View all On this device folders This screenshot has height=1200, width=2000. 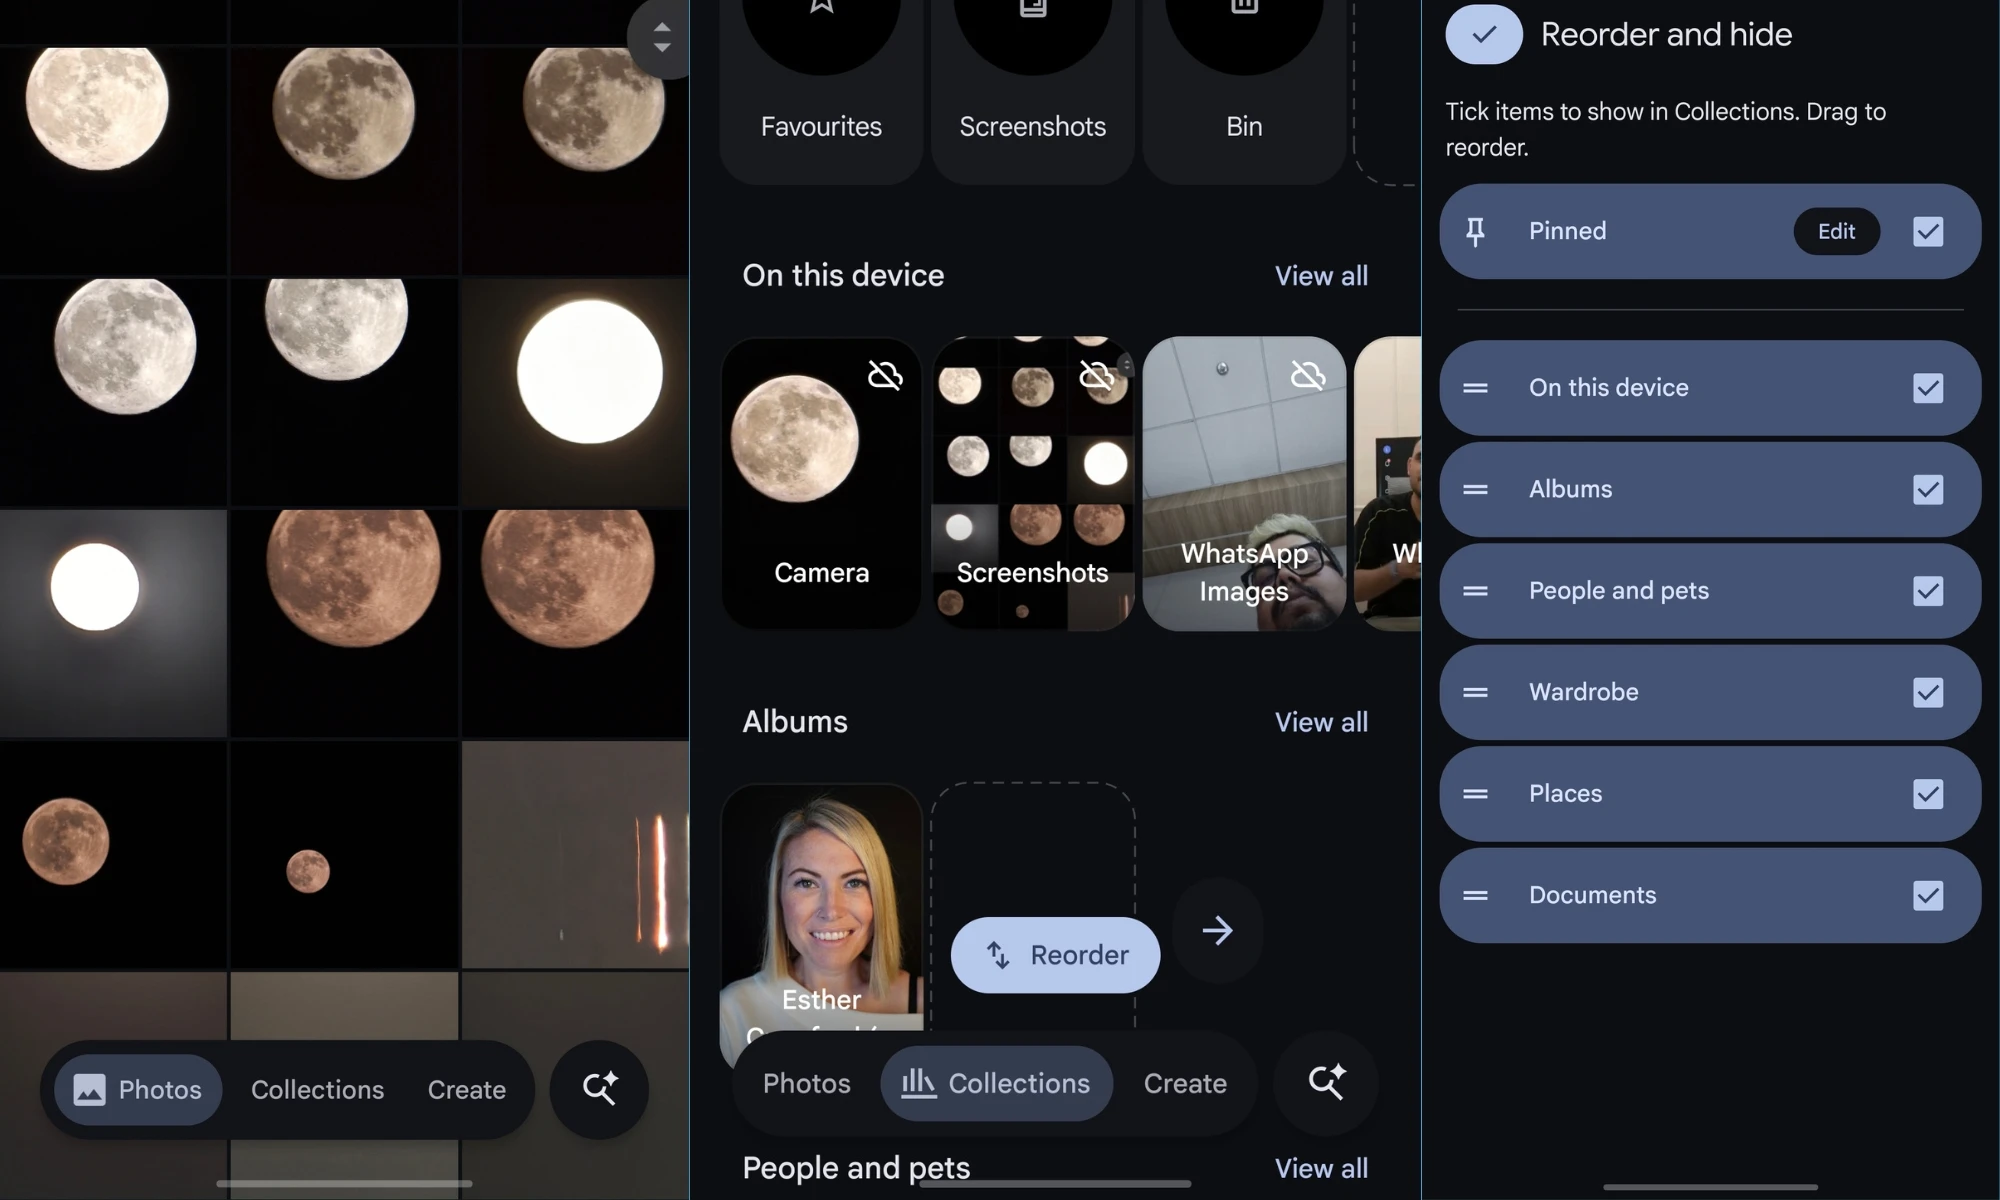[x=1321, y=276]
